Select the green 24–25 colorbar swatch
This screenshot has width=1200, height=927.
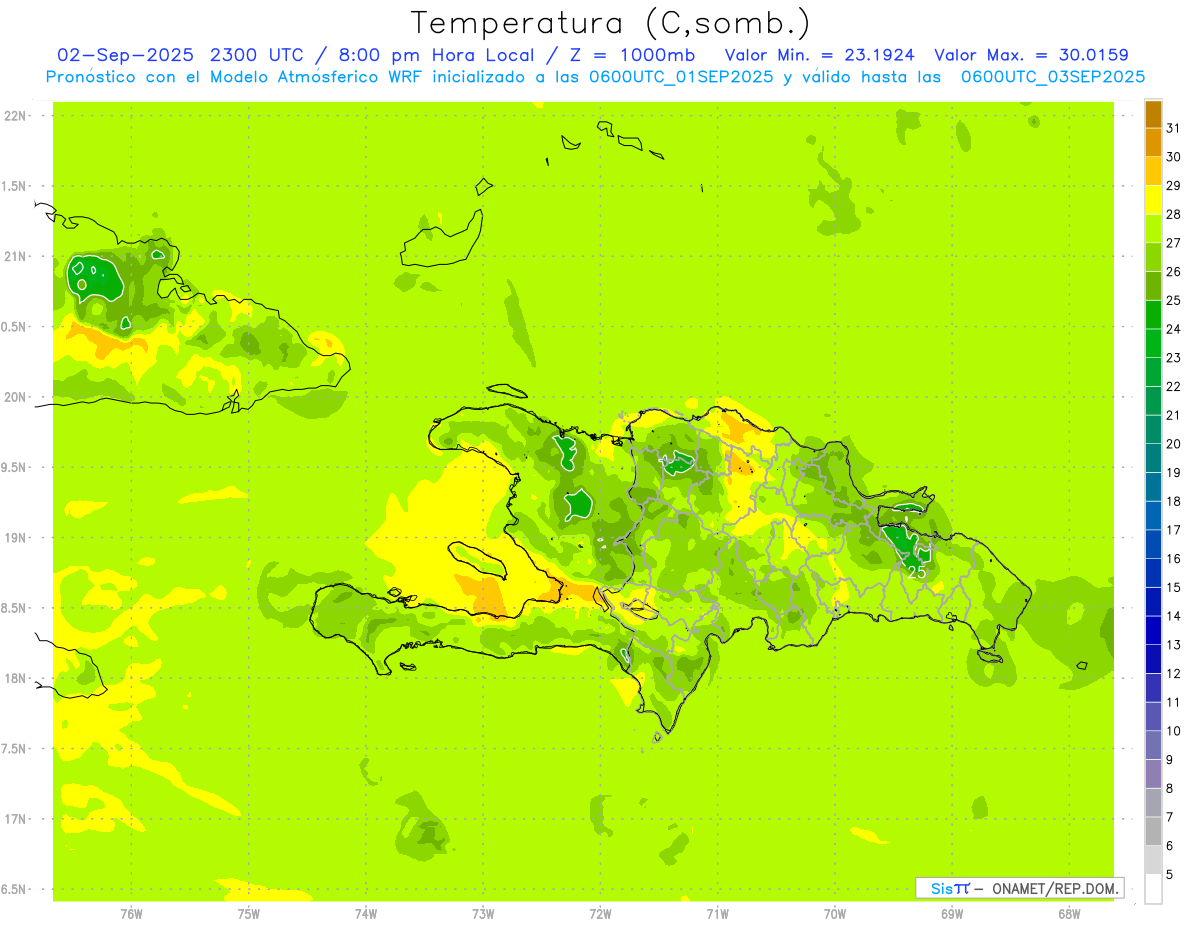pyautogui.click(x=1153, y=314)
